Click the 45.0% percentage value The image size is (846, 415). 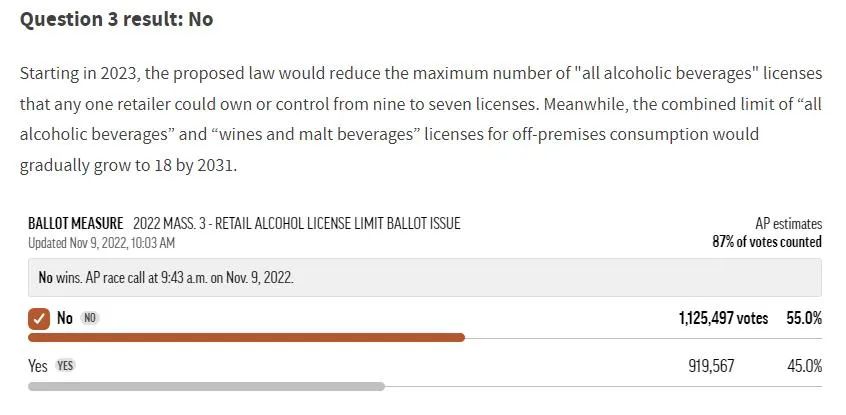(x=804, y=366)
